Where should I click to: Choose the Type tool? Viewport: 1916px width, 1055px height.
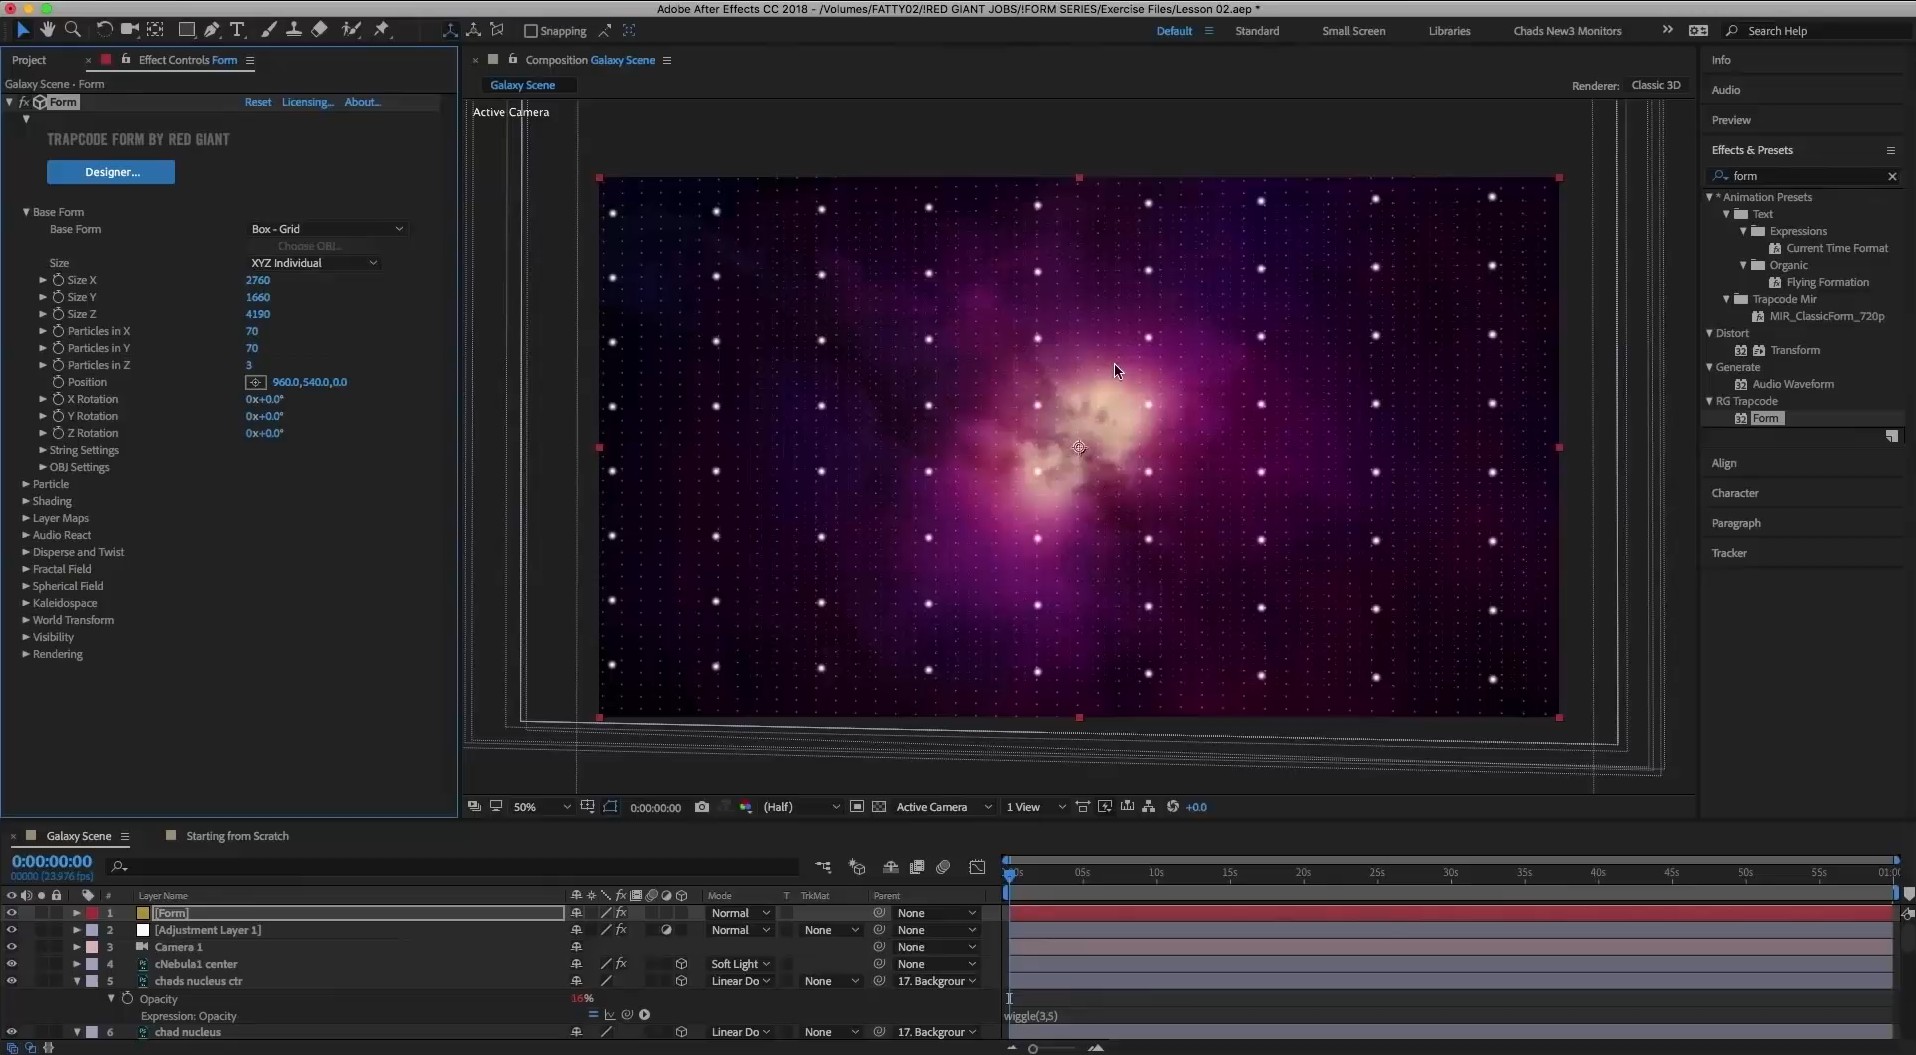click(237, 30)
